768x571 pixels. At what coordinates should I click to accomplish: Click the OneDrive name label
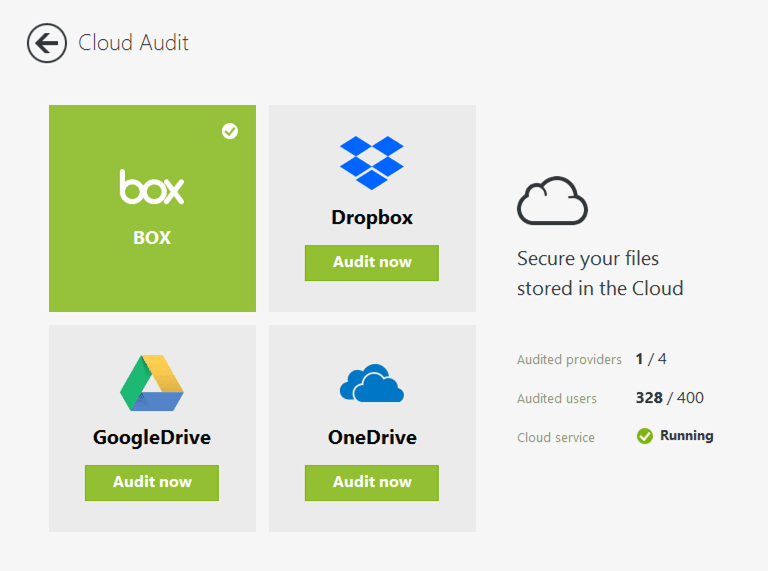(372, 437)
